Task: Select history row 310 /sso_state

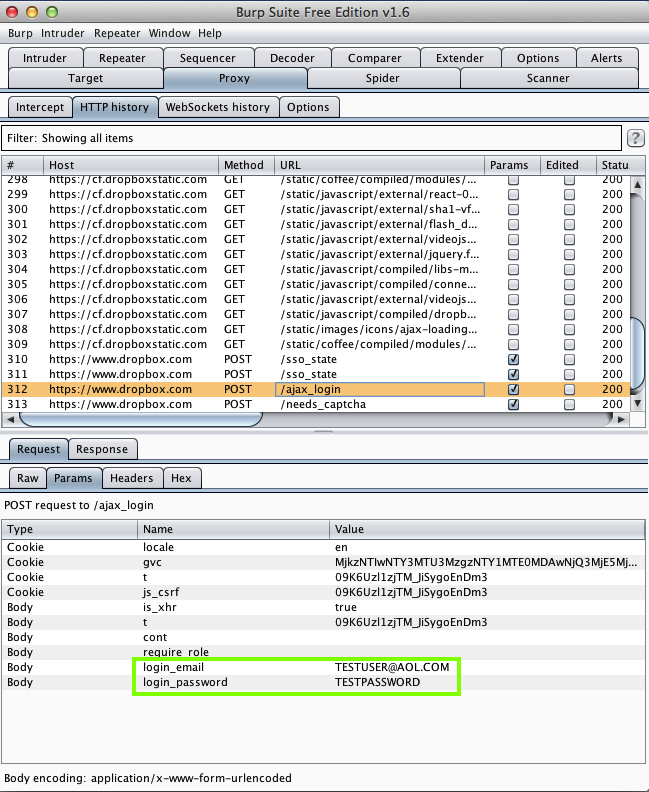Action: coord(316,359)
